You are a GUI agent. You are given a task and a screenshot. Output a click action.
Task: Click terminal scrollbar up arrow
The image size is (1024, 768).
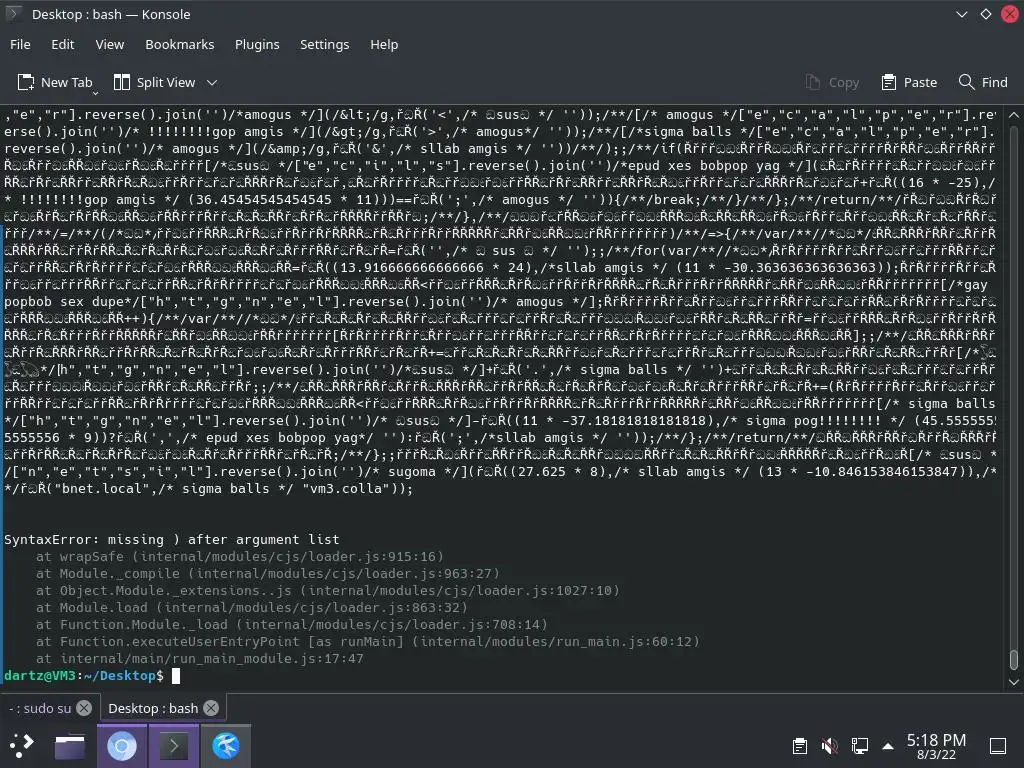(x=1014, y=115)
